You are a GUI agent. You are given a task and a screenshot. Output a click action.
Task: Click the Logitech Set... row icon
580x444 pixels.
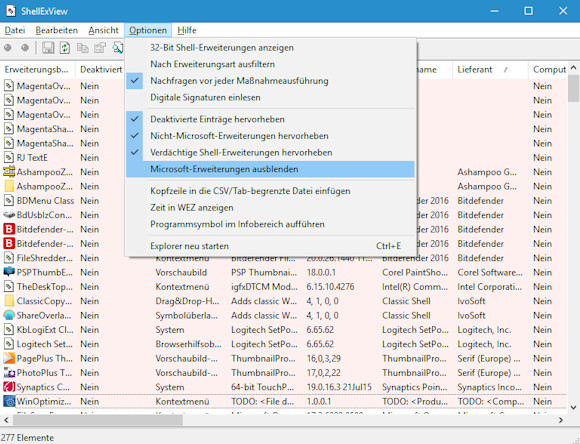[x=9, y=344]
